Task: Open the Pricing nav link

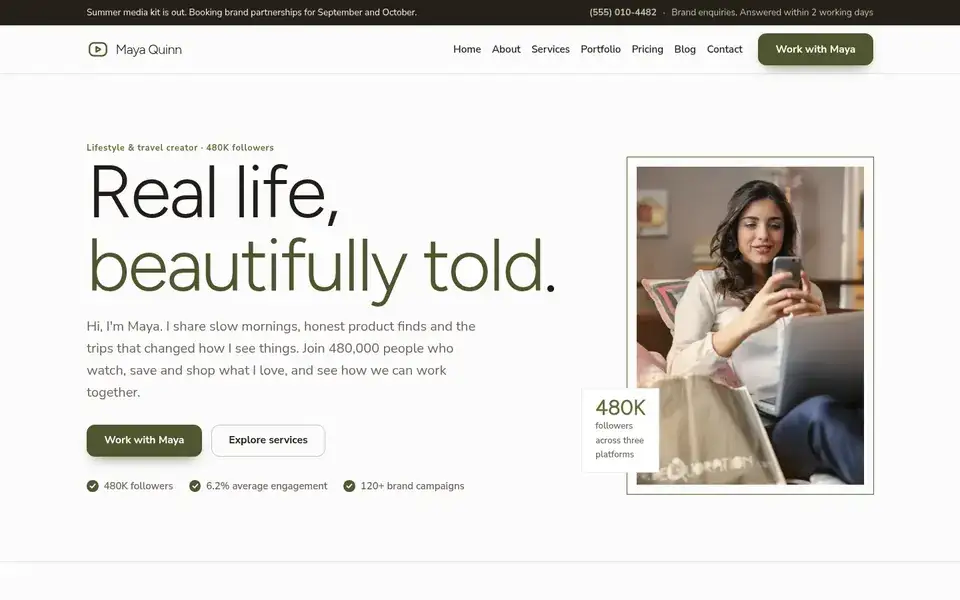Action: (x=647, y=49)
